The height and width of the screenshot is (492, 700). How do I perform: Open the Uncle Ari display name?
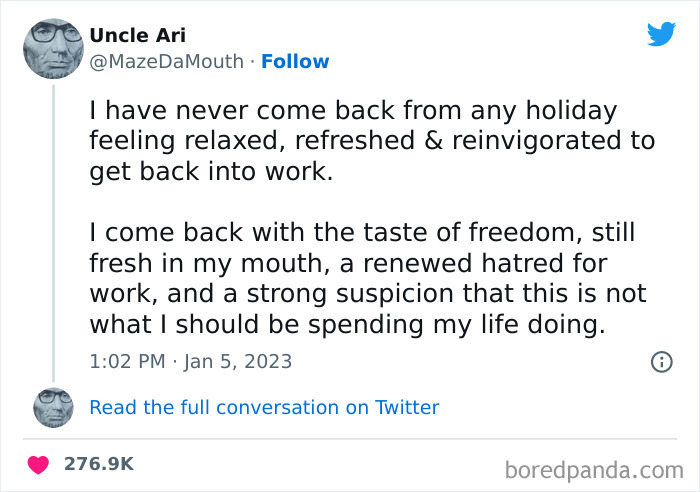(x=137, y=36)
